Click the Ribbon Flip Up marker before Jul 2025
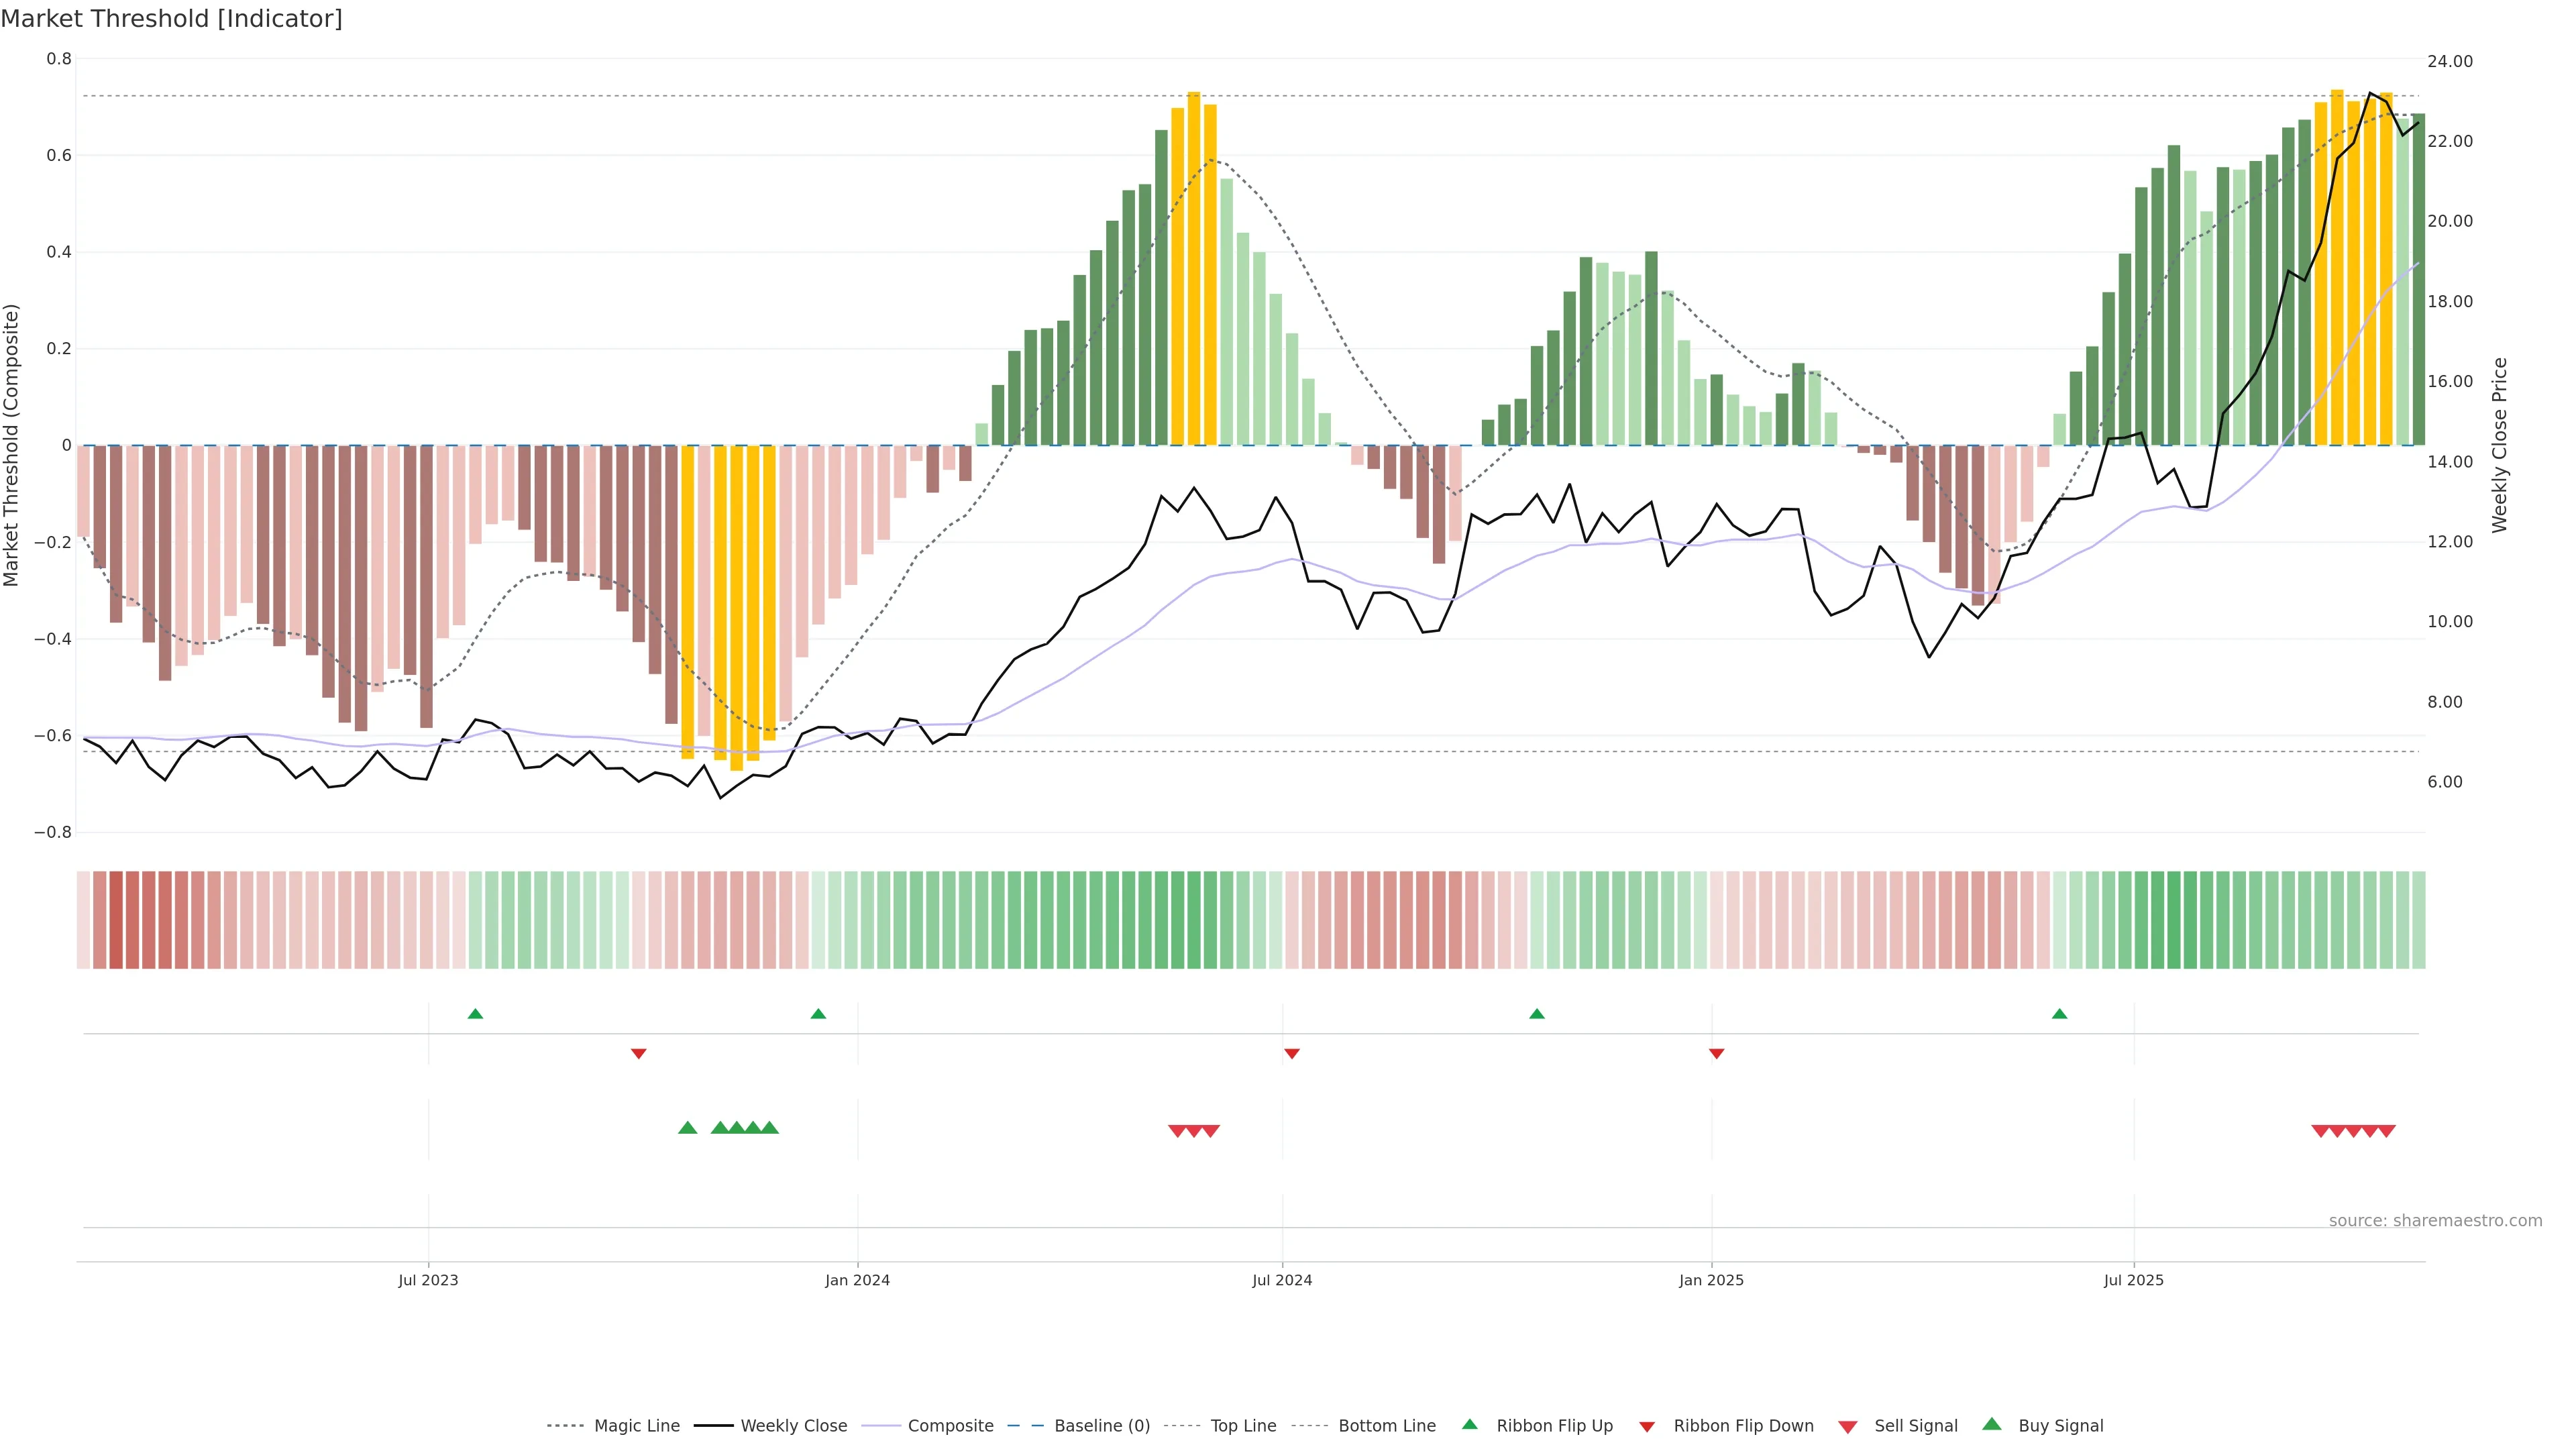The image size is (2576, 1449). [x=2059, y=1014]
